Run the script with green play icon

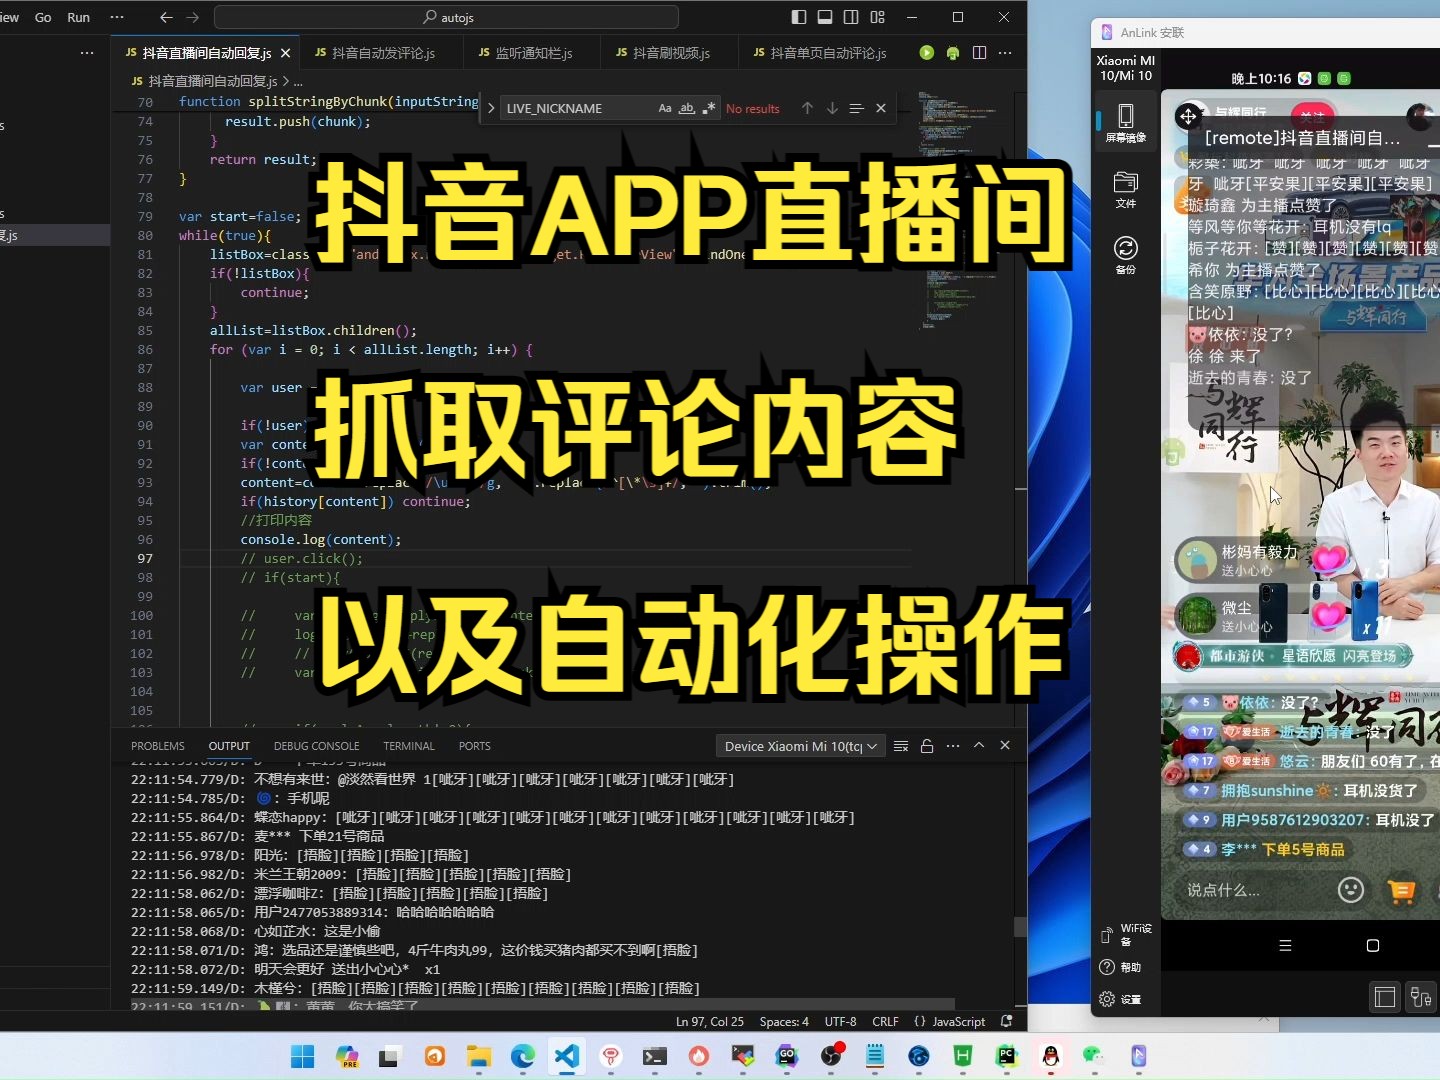click(x=927, y=53)
